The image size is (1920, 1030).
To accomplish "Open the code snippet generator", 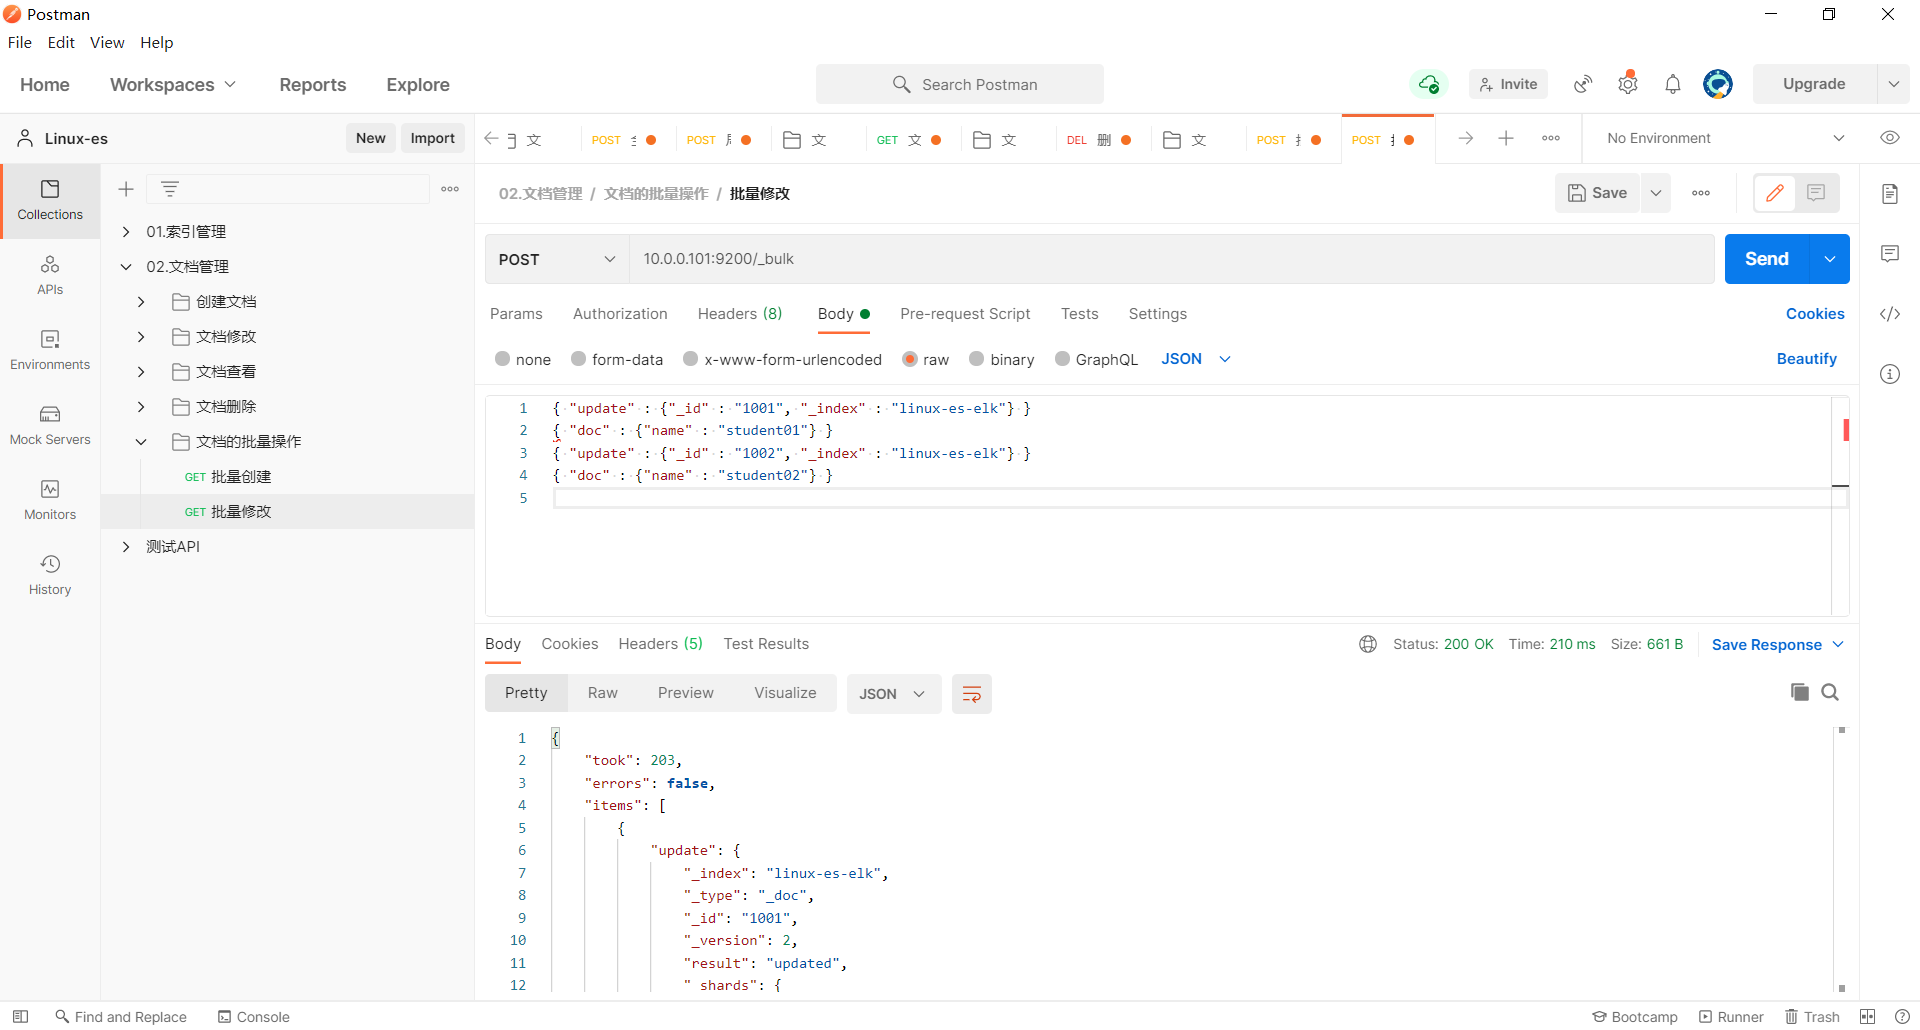I will click(1891, 314).
